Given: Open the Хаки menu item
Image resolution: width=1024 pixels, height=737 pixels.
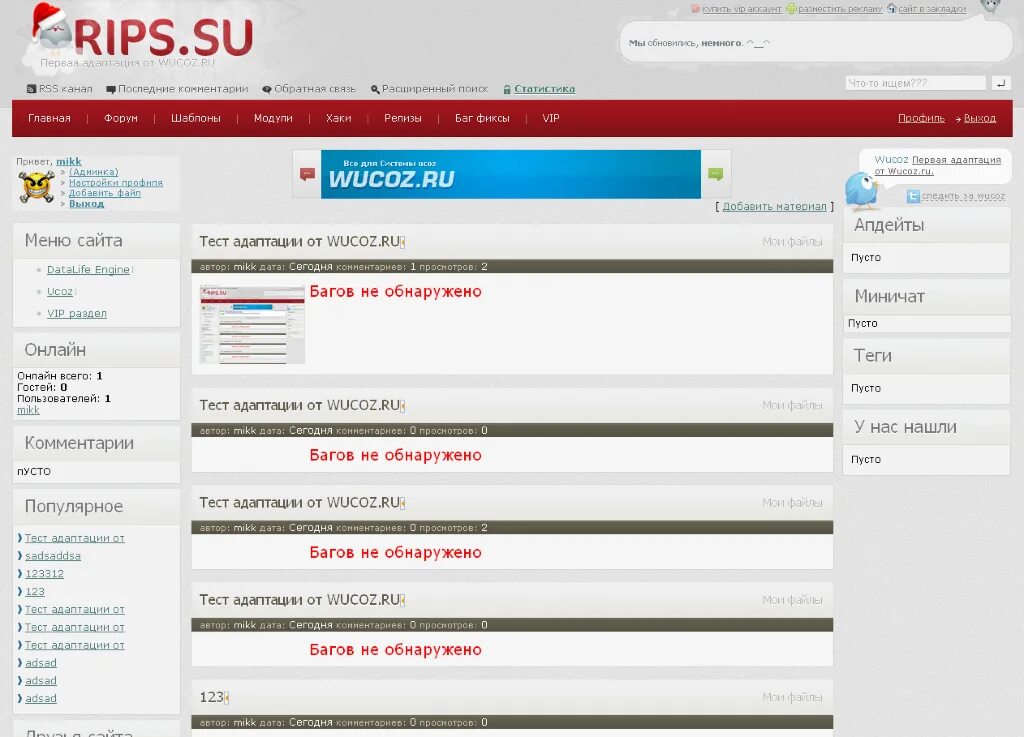Looking at the screenshot, I should click(x=338, y=118).
